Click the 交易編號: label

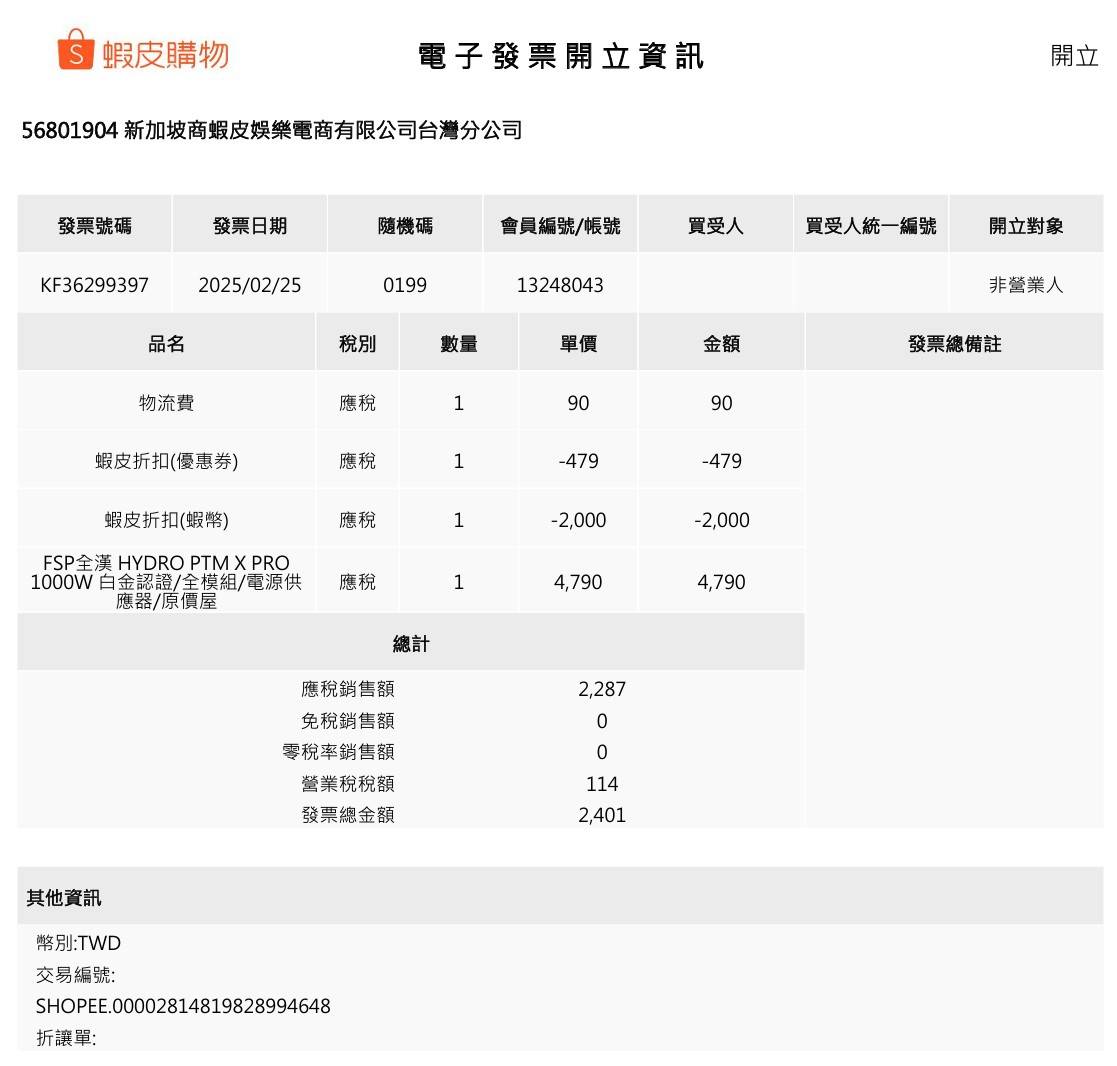[x=76, y=974]
